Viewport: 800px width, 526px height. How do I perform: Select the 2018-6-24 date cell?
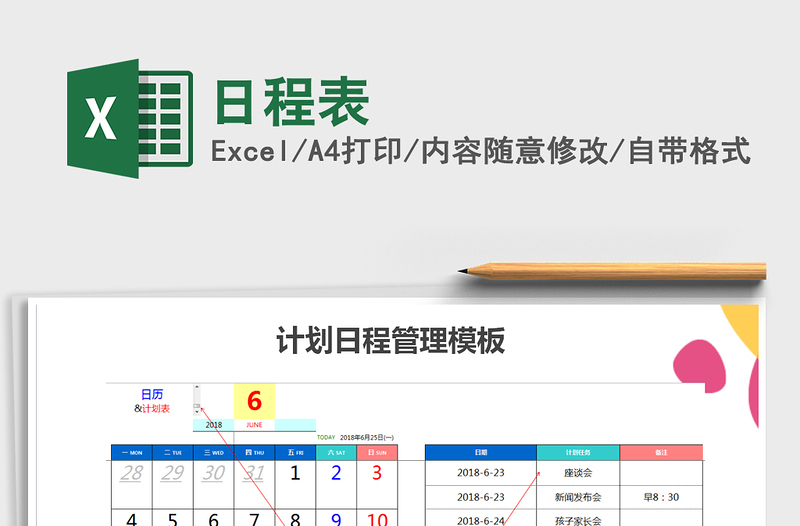coord(481,519)
